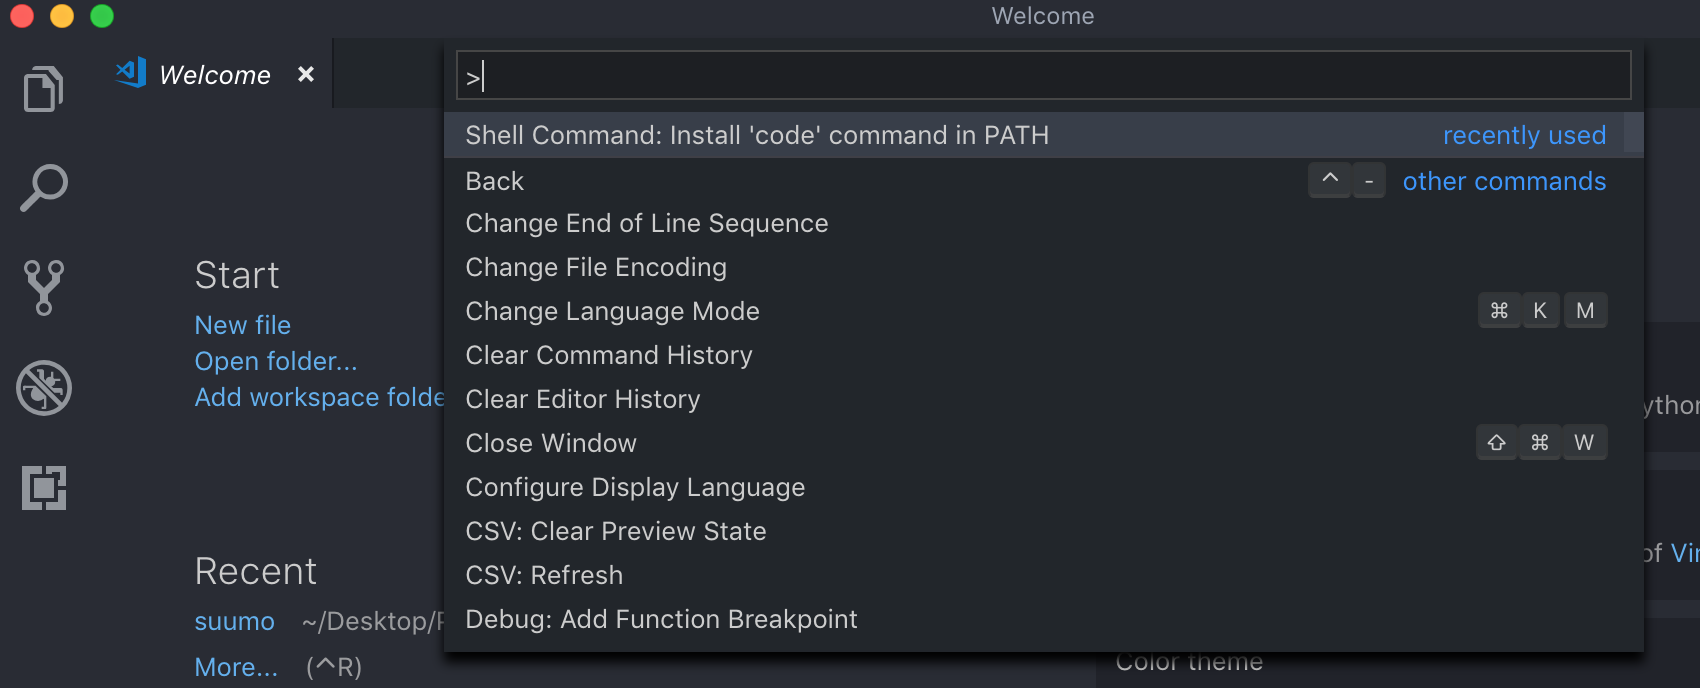Open the Search view icon
The image size is (1700, 688).
(x=43, y=188)
